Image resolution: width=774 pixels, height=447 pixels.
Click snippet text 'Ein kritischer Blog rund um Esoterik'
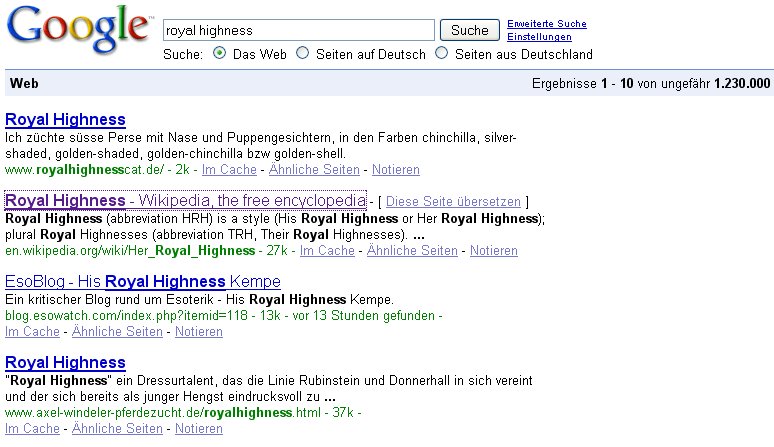(110, 299)
